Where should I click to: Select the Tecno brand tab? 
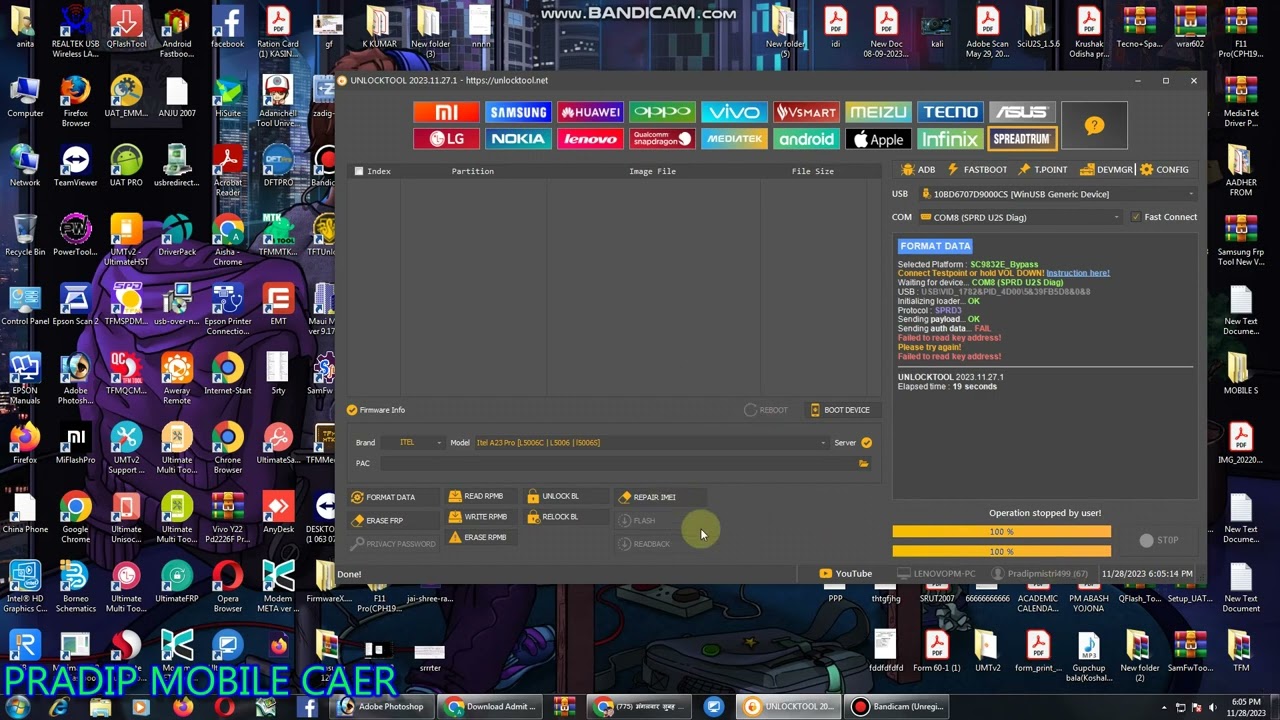point(950,112)
